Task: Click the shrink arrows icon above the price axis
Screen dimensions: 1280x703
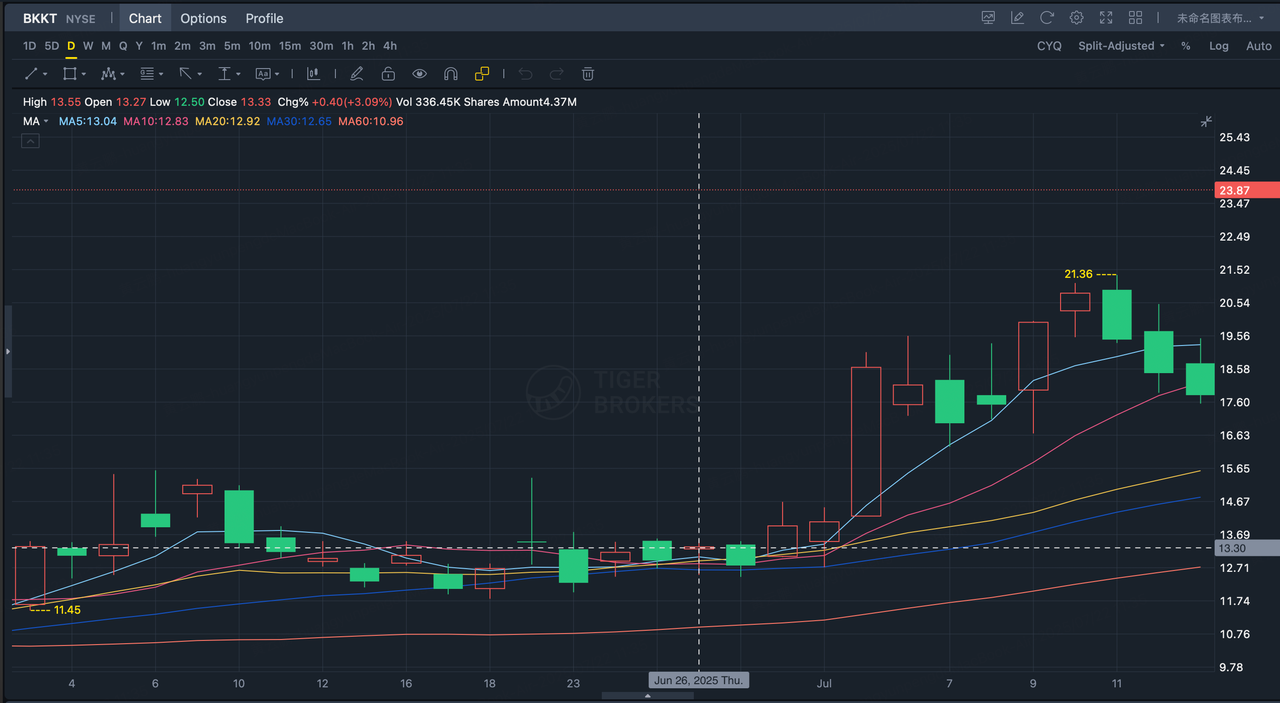Action: [x=1207, y=121]
